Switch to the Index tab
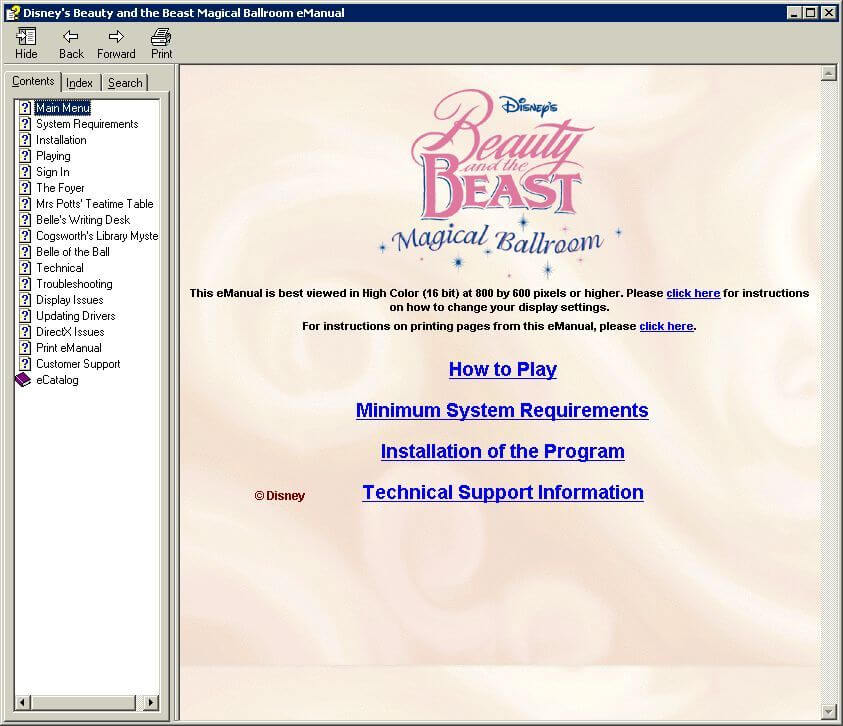Viewport: 843px width, 726px height. coord(80,83)
